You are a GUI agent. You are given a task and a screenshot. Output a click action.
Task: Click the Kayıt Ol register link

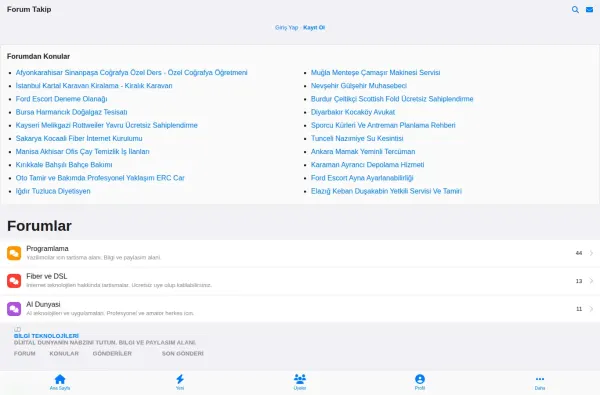pyautogui.click(x=314, y=28)
